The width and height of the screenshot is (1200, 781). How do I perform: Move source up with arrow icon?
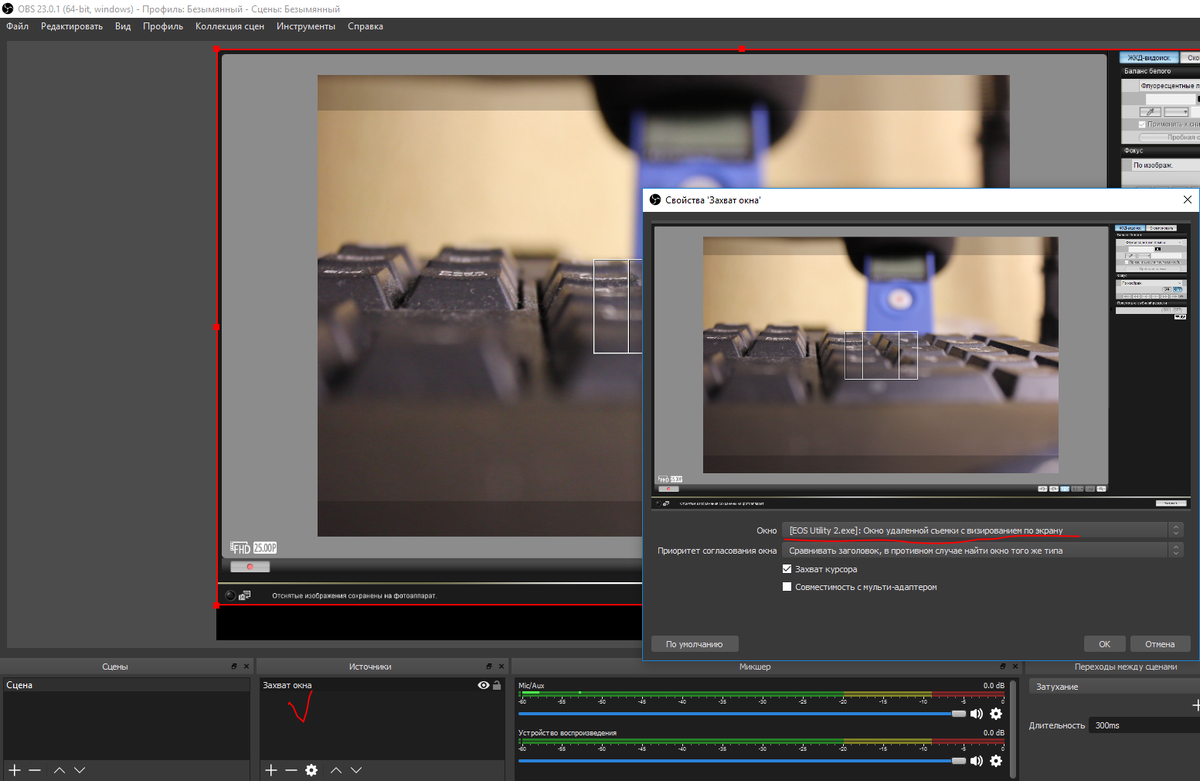[336, 770]
